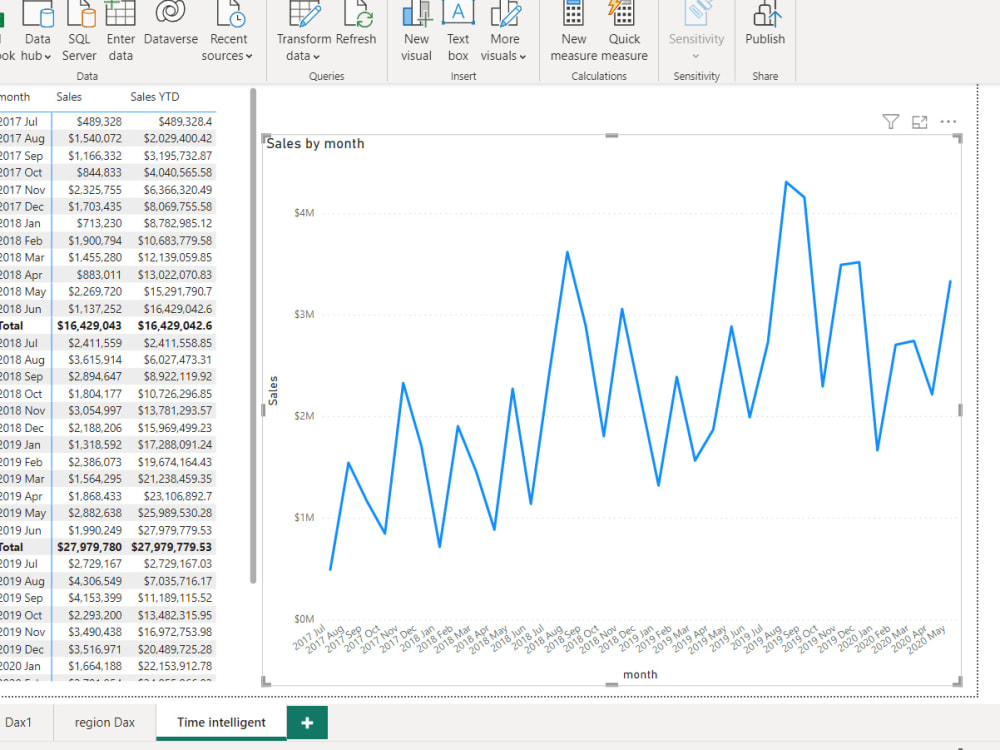Open the Sales by month visual in focus mode
Viewport: 1000px width, 750px height.
click(x=919, y=121)
